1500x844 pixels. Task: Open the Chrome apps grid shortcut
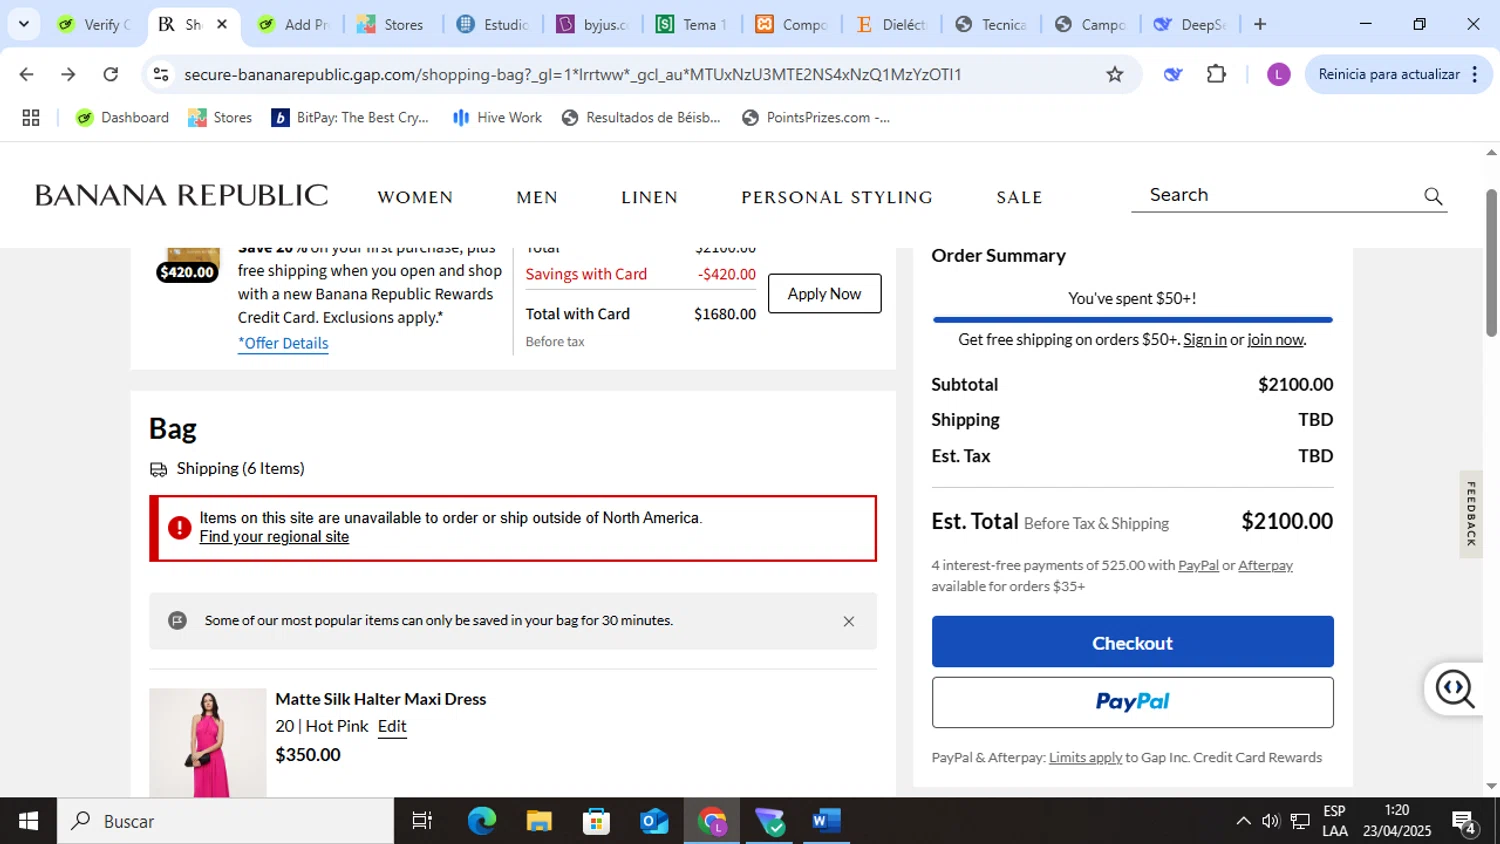[31, 118]
